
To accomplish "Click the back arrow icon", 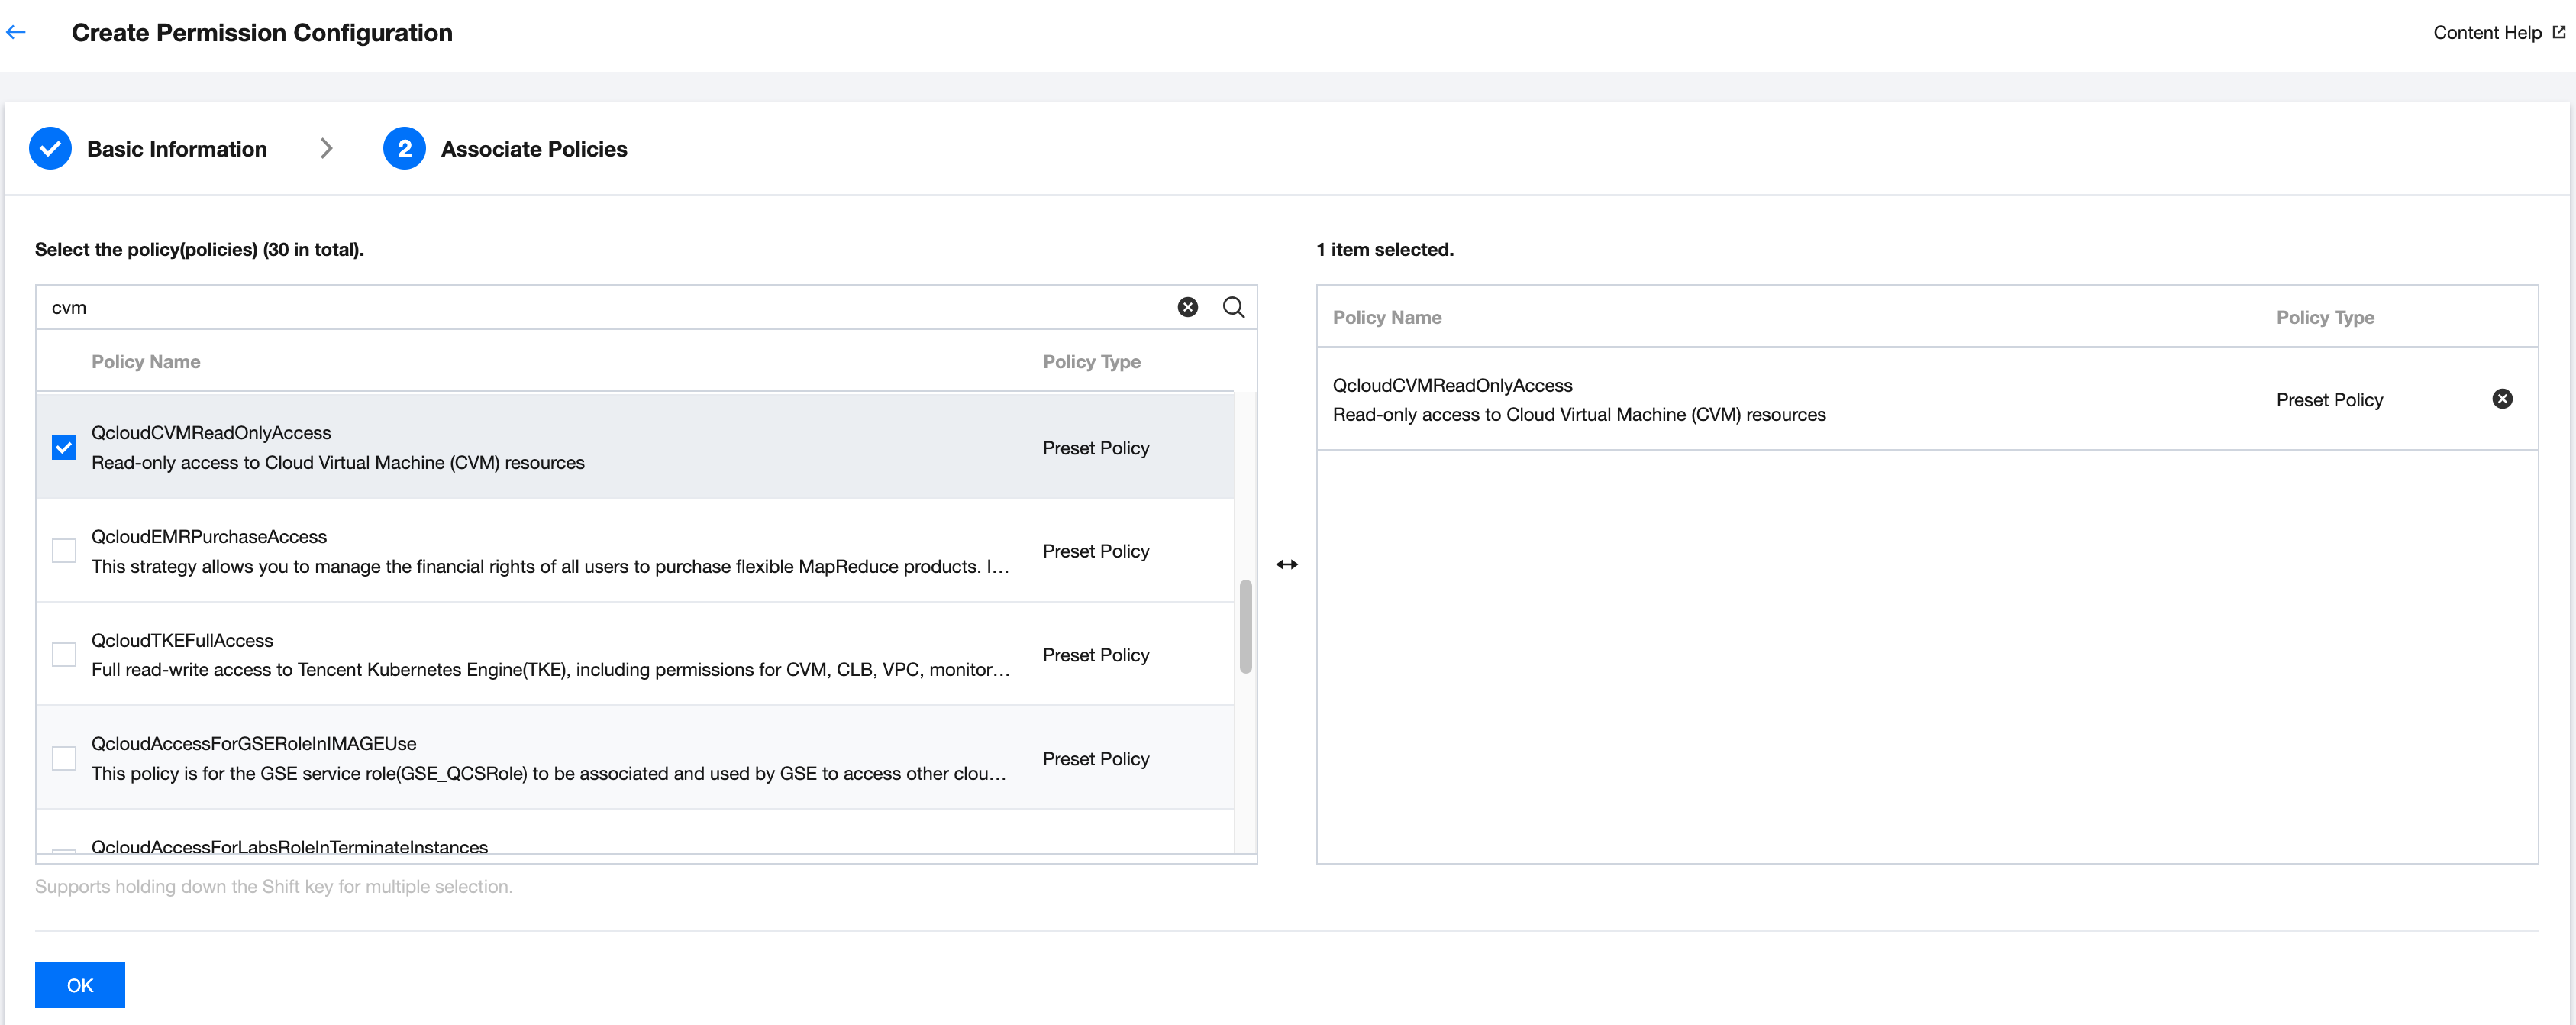I will 16,33.
